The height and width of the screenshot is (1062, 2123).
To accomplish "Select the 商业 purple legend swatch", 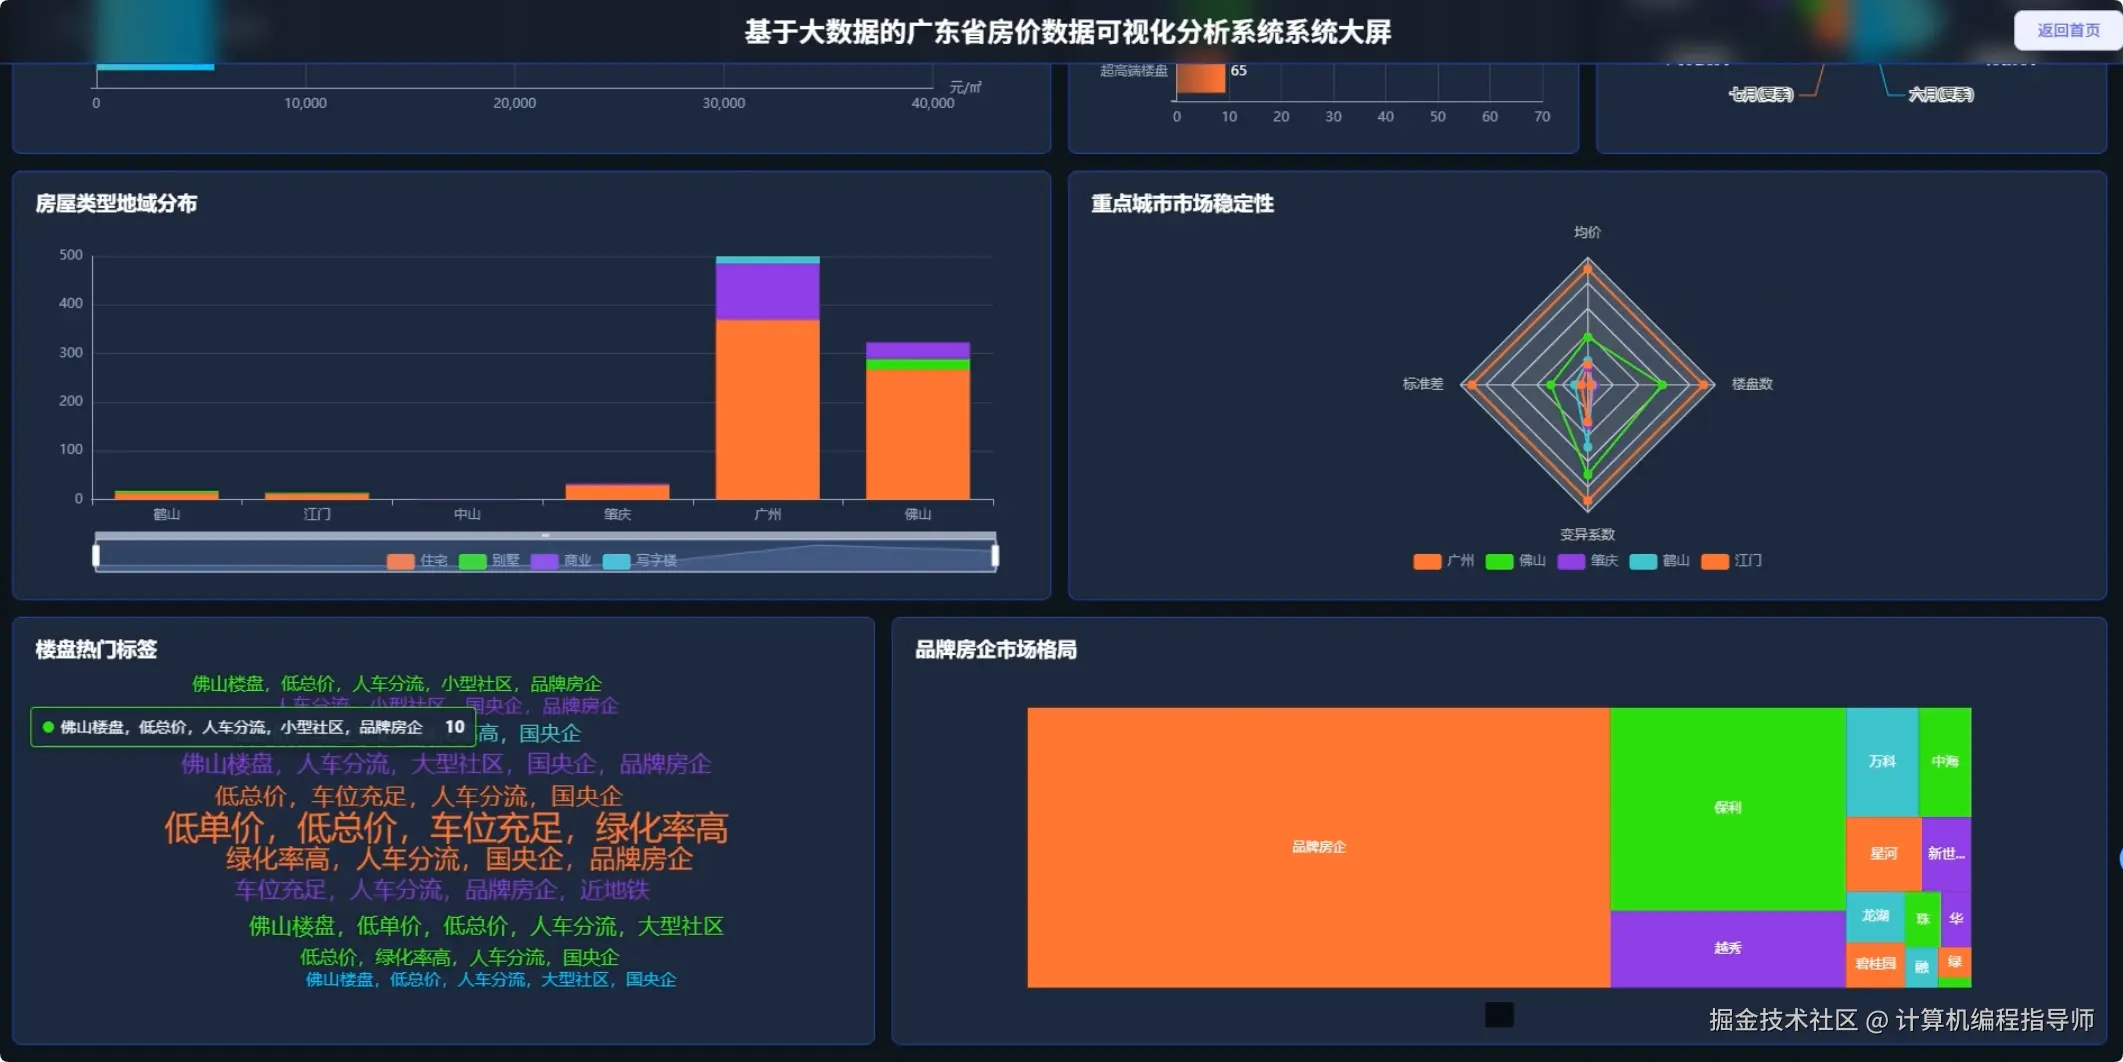I will tap(542, 561).
